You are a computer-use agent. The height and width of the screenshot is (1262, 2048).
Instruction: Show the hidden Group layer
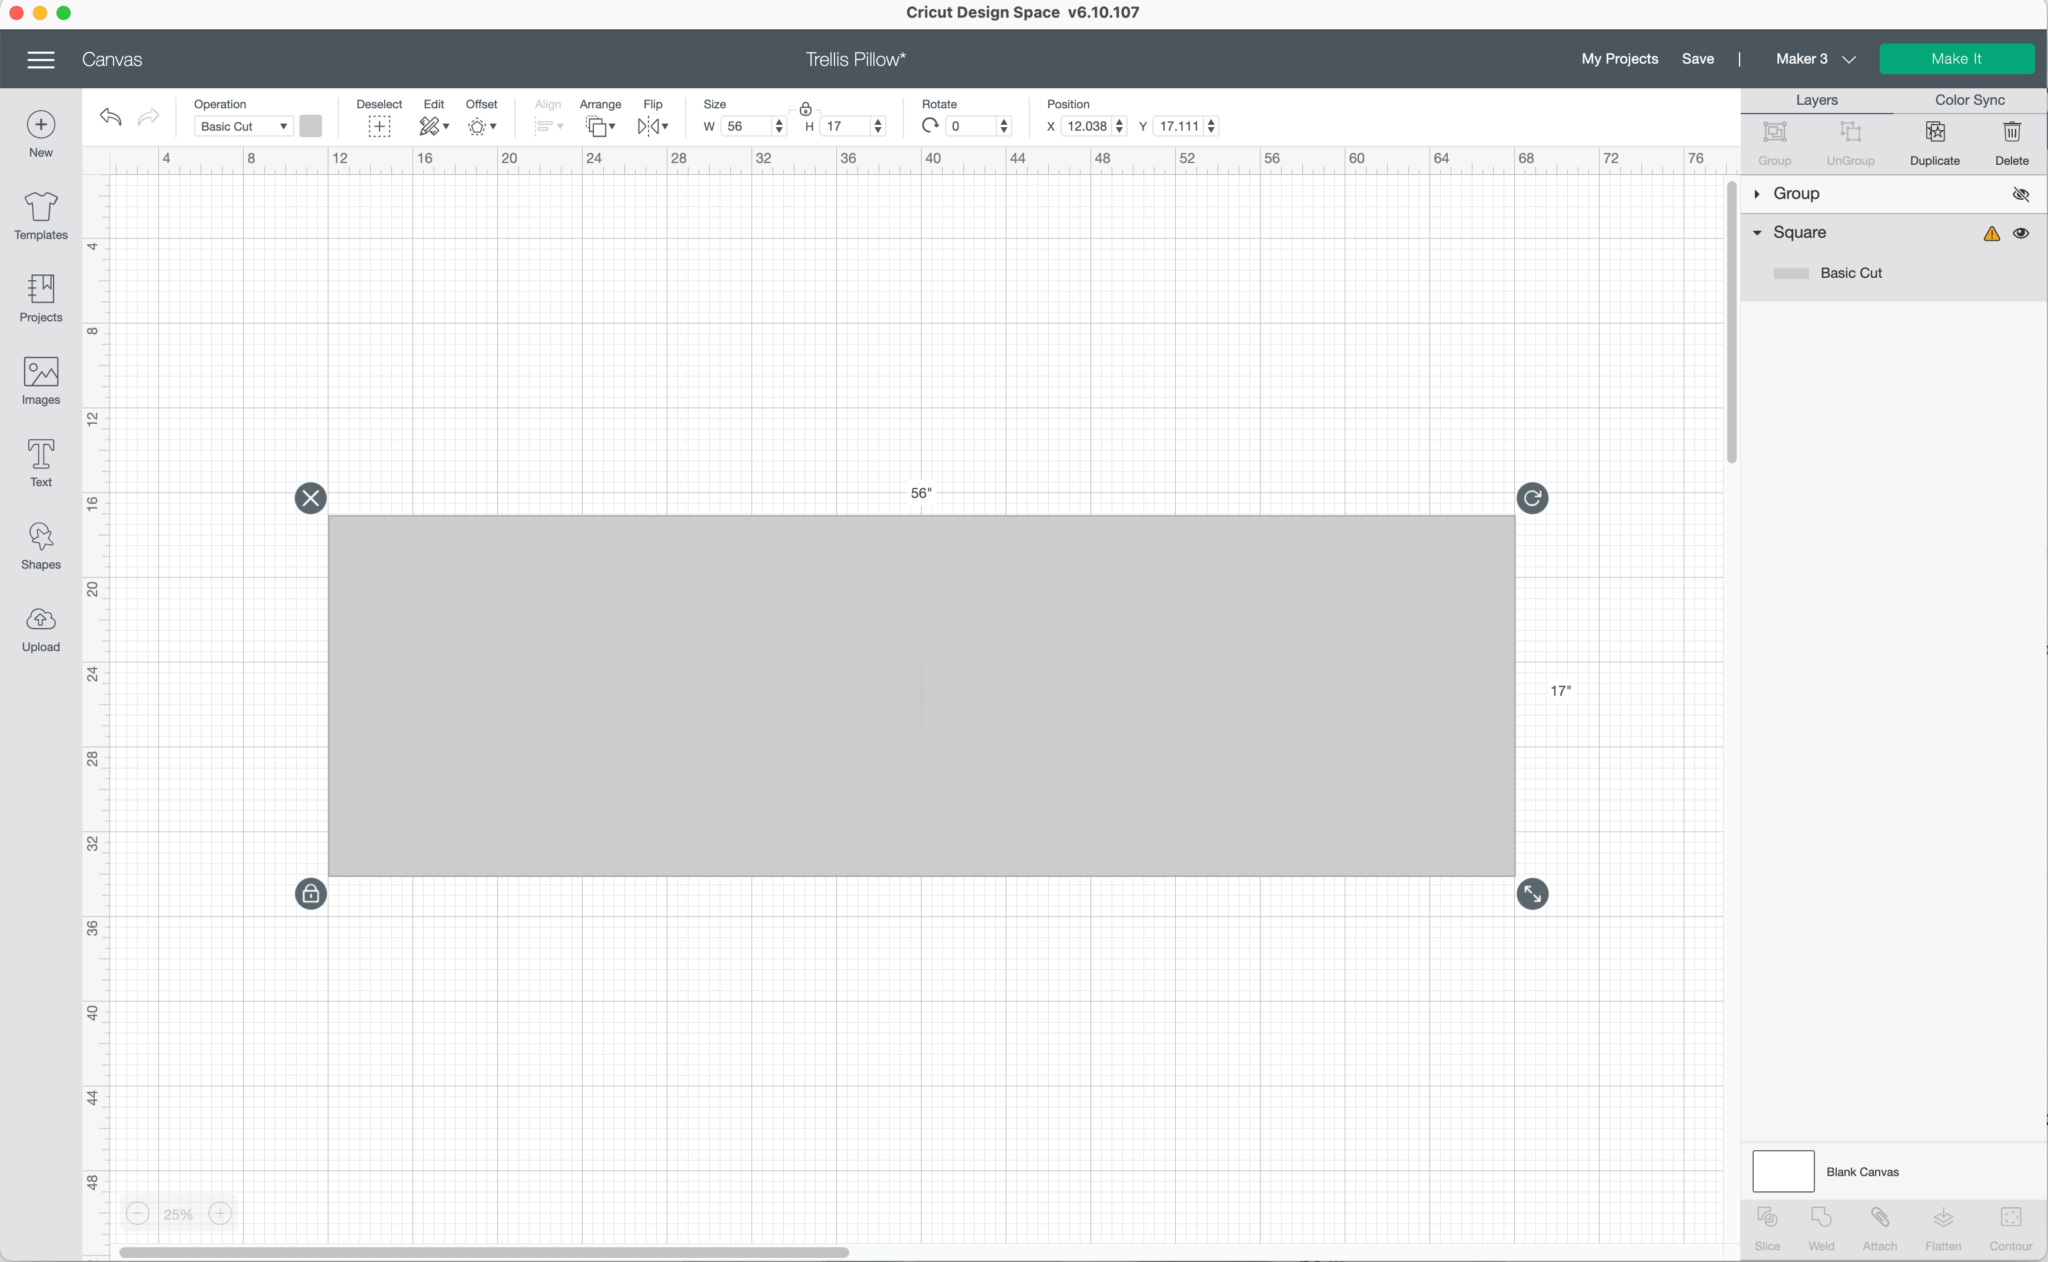tap(2020, 194)
